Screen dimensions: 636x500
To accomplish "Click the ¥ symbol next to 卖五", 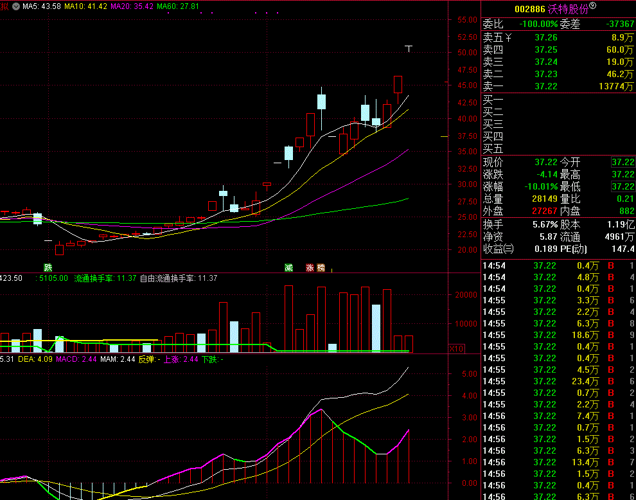I will pyautogui.click(x=508, y=38).
